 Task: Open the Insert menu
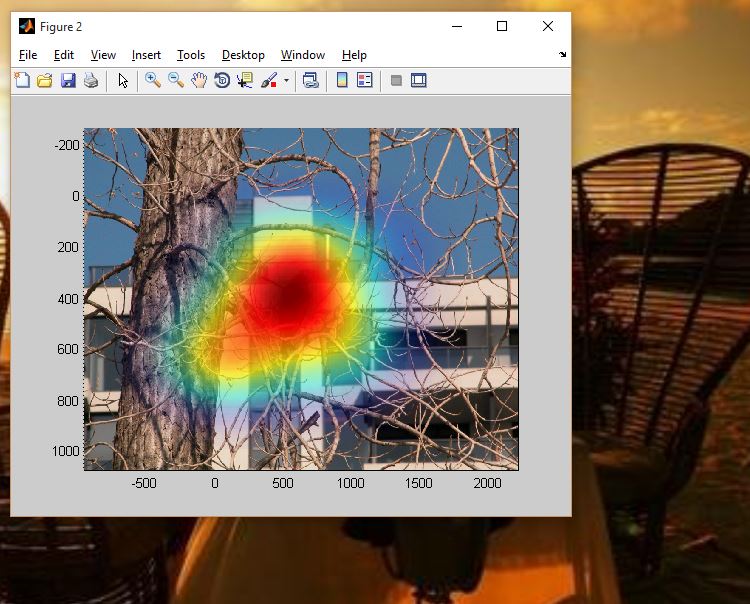(146, 55)
